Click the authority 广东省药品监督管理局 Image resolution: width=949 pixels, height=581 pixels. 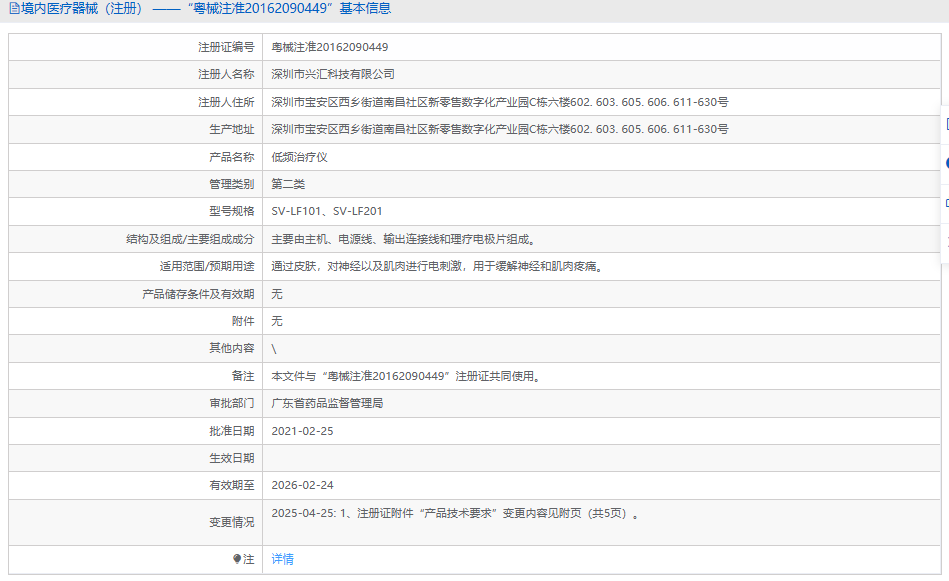327,404
